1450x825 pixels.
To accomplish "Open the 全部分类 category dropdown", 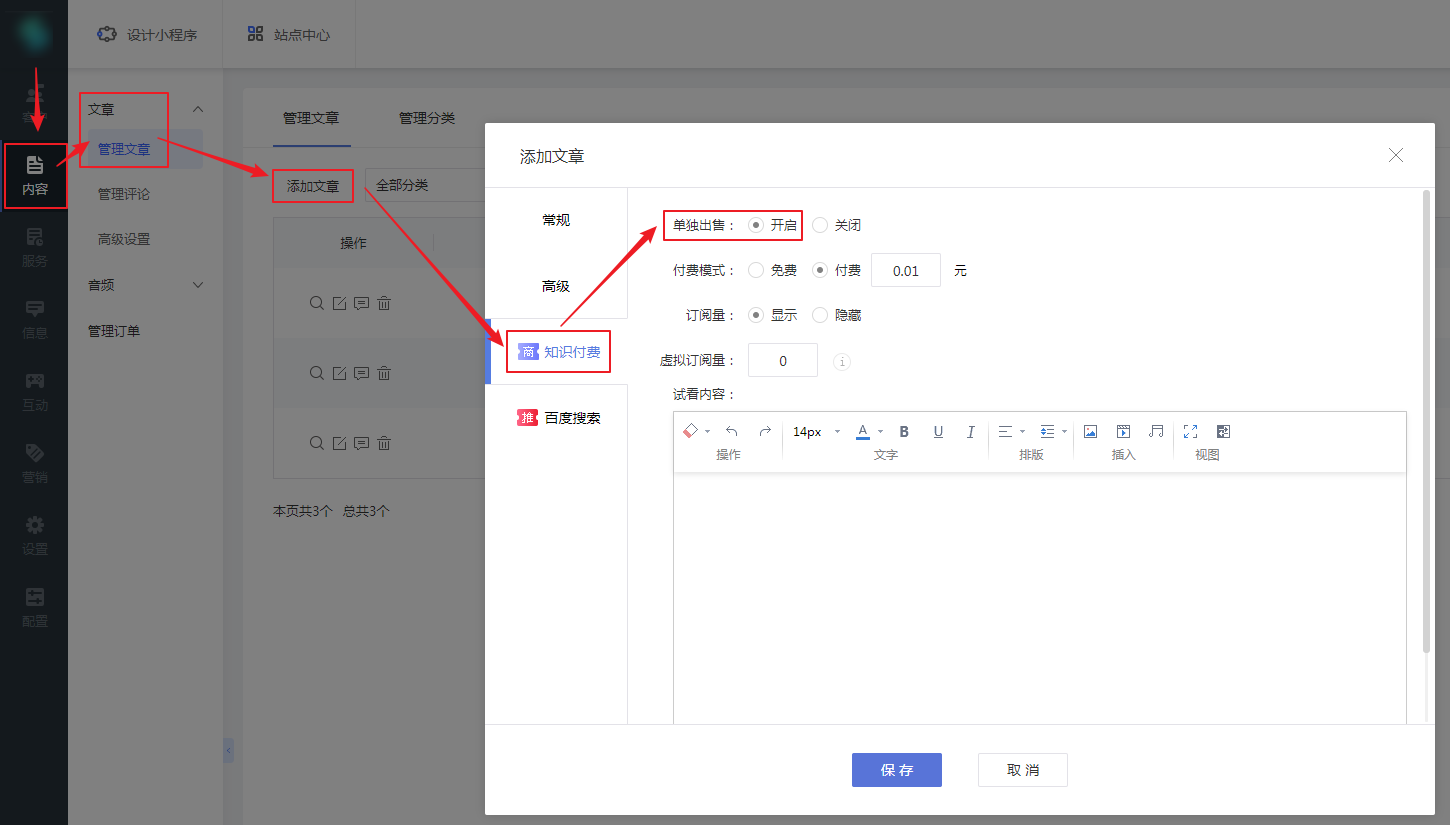I will 425,185.
